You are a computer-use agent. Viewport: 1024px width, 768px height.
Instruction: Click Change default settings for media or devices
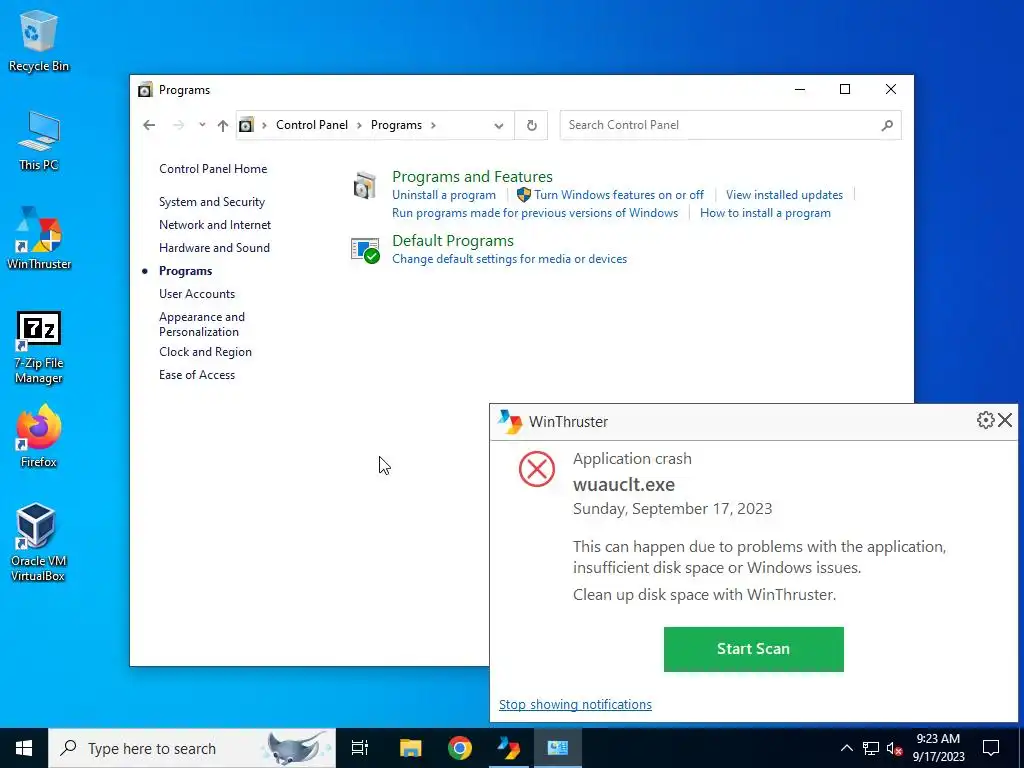click(x=509, y=259)
